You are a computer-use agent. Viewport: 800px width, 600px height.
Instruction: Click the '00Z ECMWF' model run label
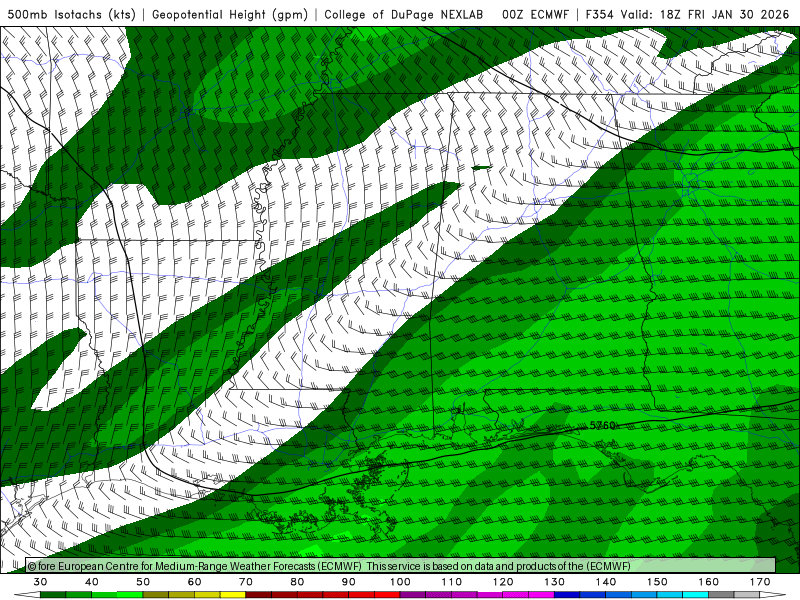(535, 15)
